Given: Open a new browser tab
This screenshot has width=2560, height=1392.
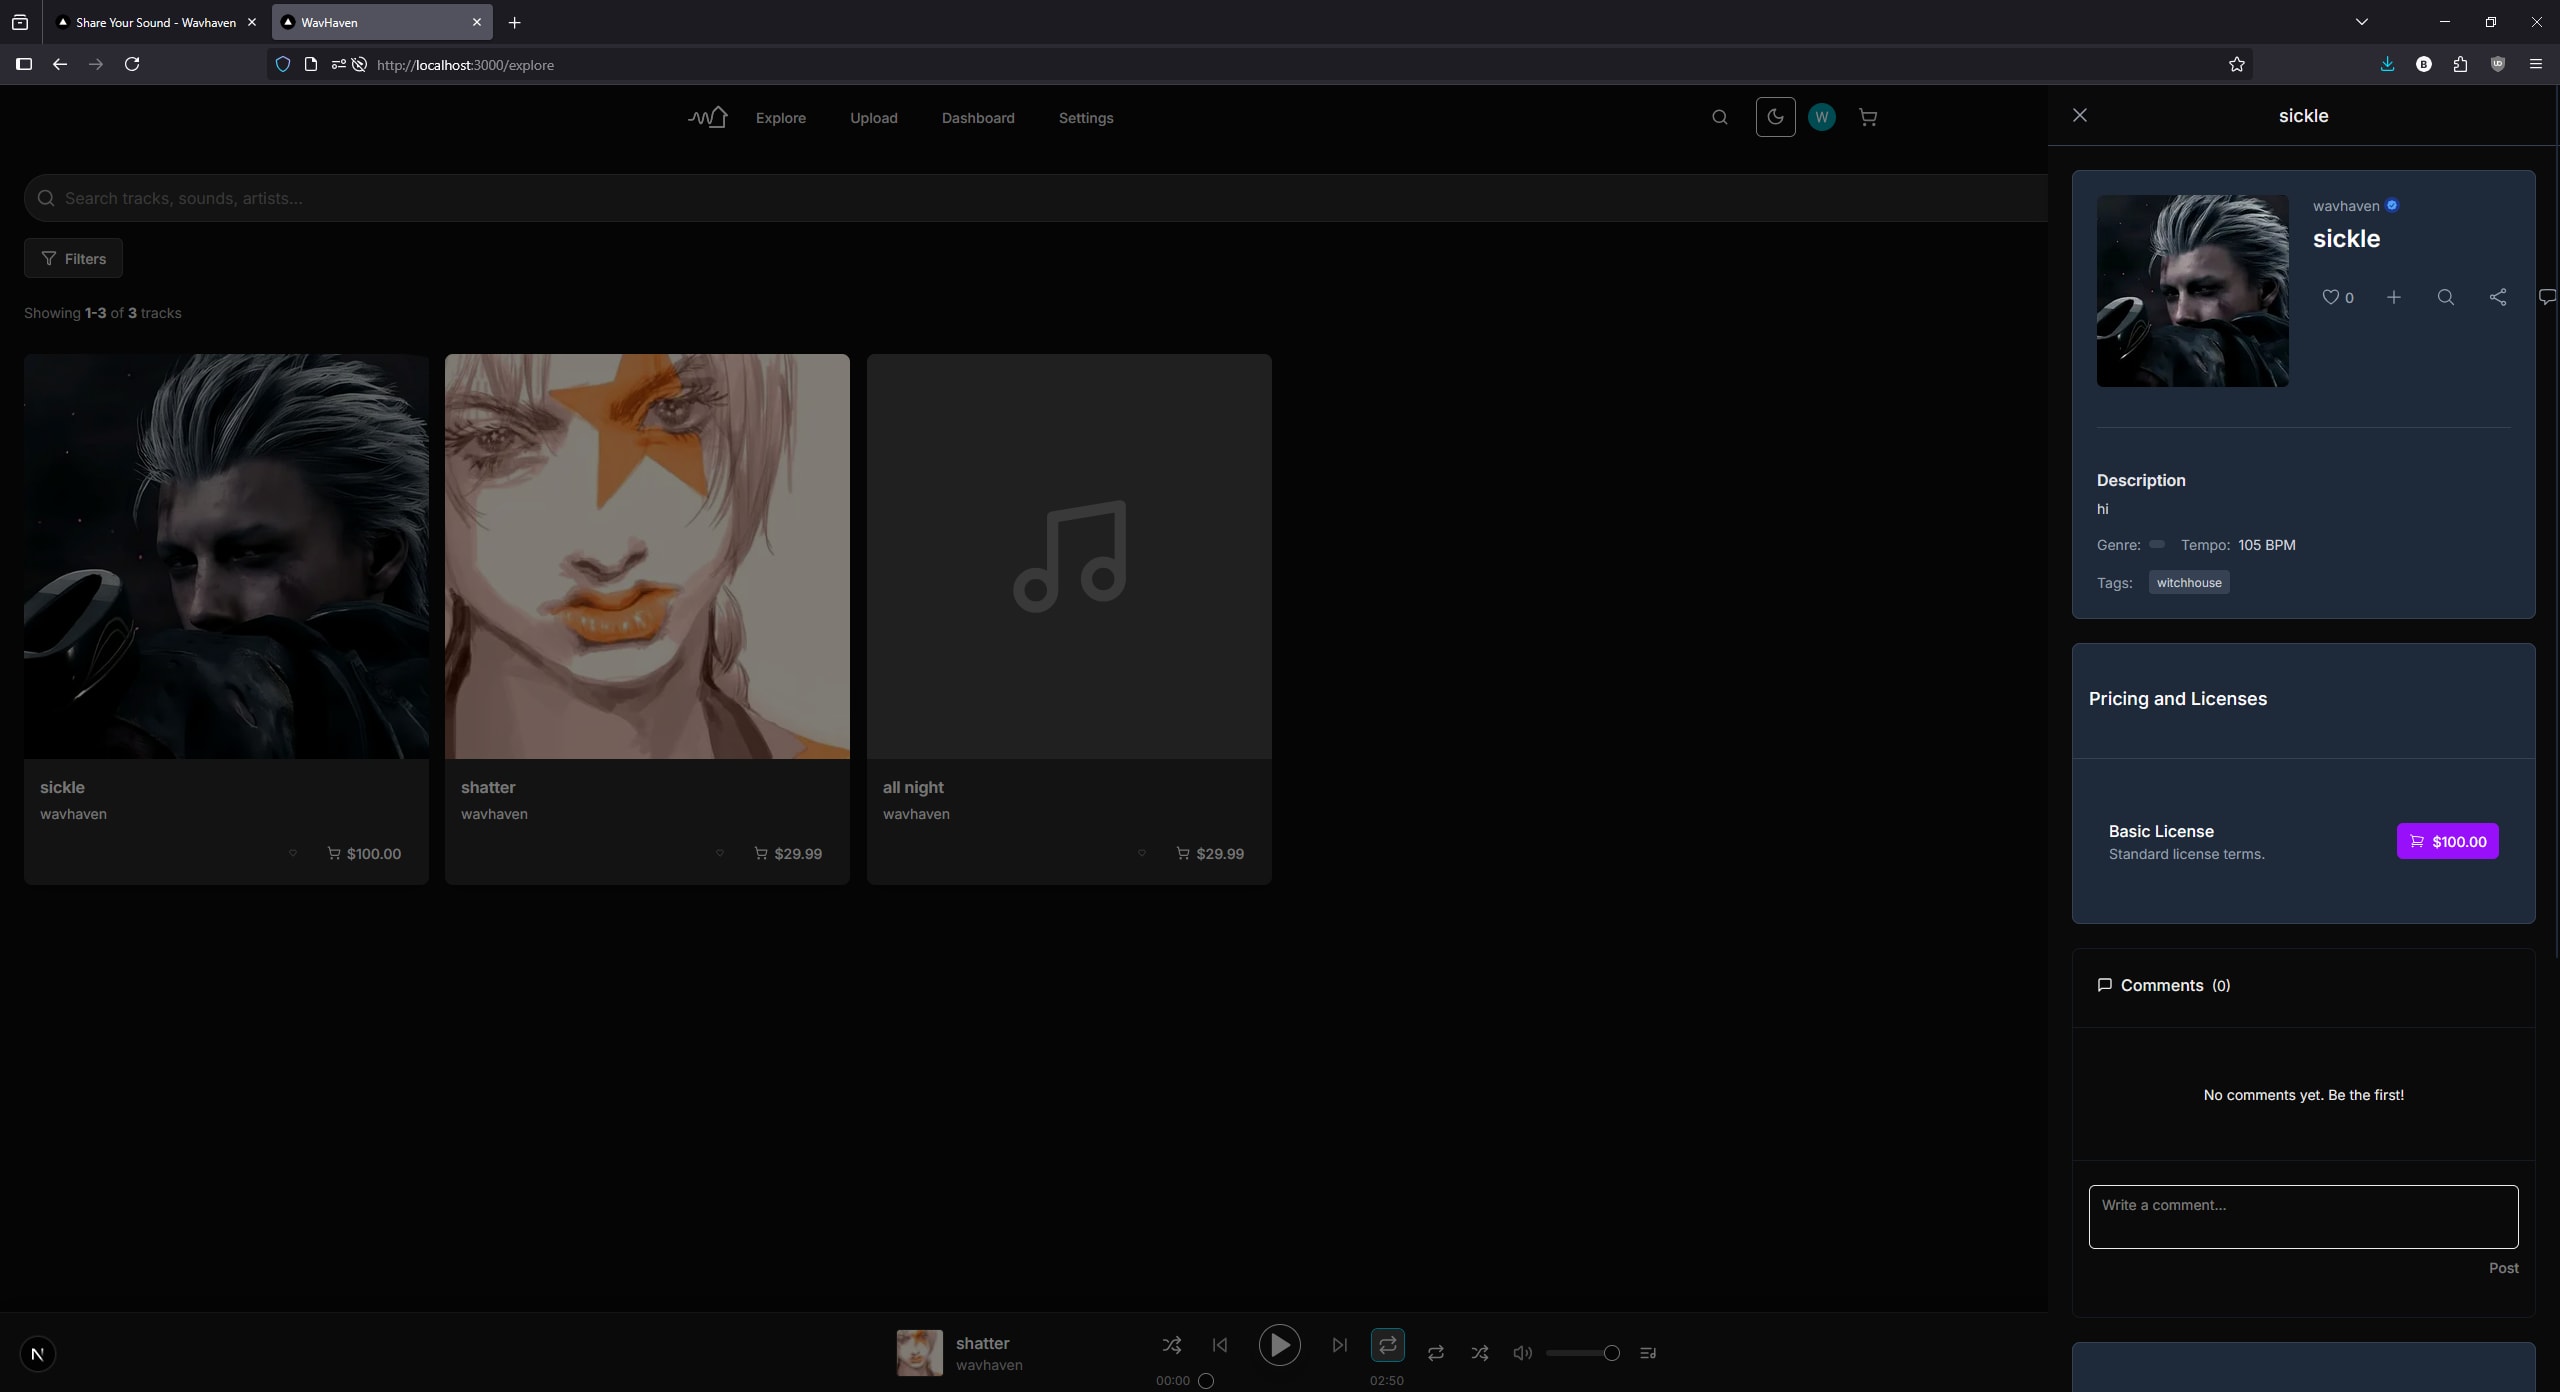Looking at the screenshot, I should coord(514,22).
